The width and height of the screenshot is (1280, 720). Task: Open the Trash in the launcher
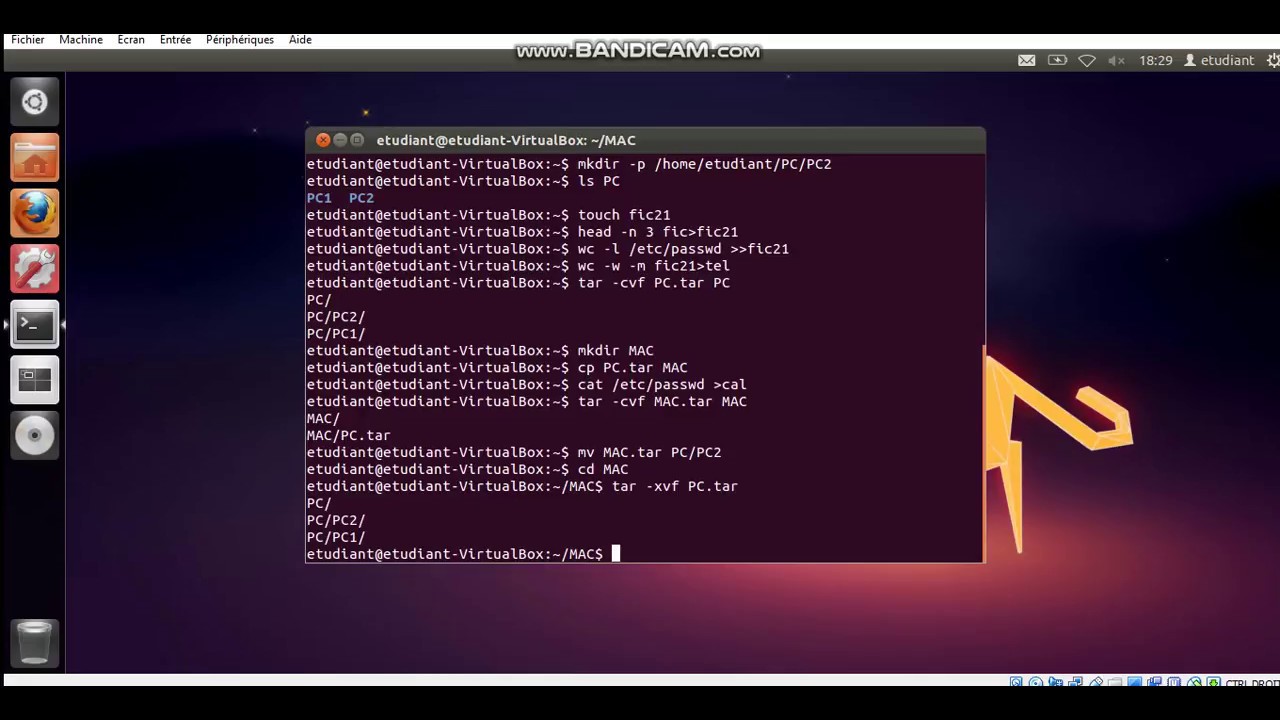pos(35,643)
